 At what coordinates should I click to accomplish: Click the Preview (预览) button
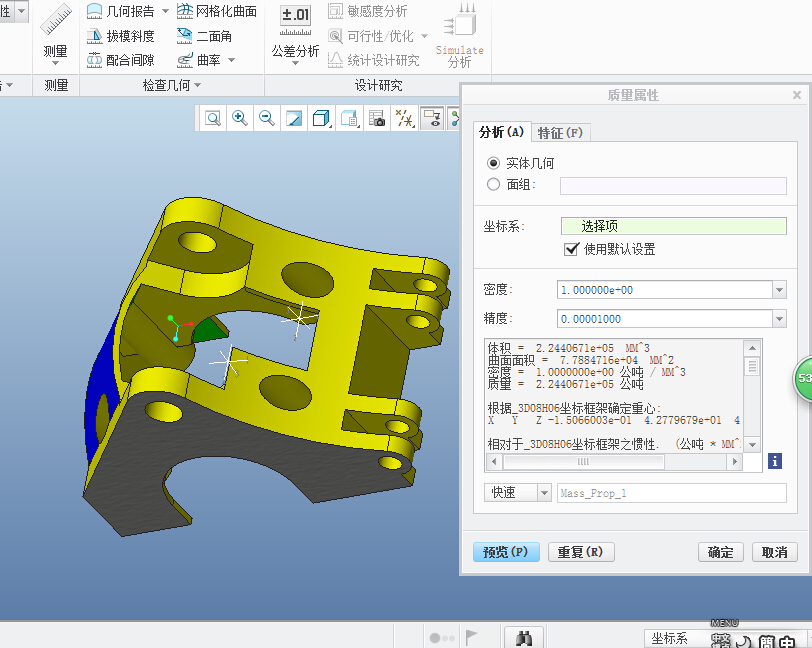pos(506,552)
